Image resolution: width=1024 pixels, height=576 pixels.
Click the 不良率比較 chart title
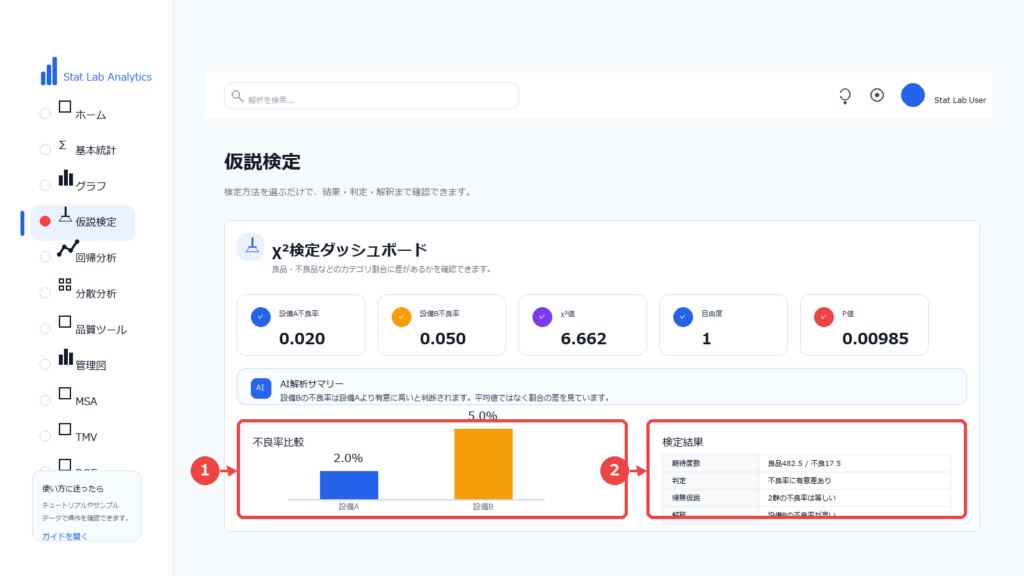coord(278,442)
